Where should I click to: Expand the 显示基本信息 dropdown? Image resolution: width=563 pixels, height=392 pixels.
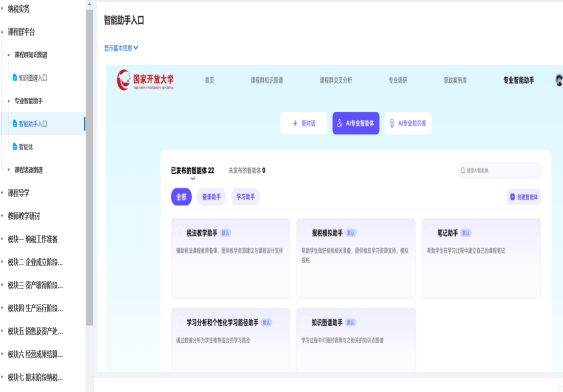point(121,48)
